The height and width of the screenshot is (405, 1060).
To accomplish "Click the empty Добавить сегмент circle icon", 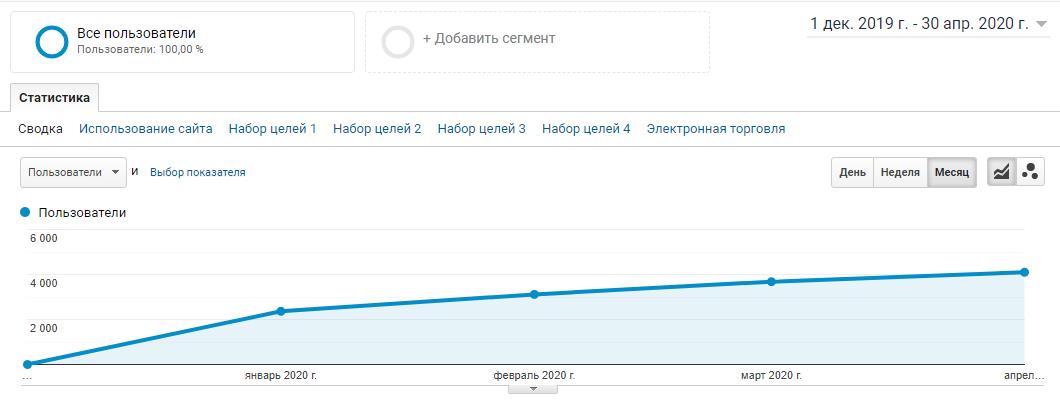I will point(398,41).
